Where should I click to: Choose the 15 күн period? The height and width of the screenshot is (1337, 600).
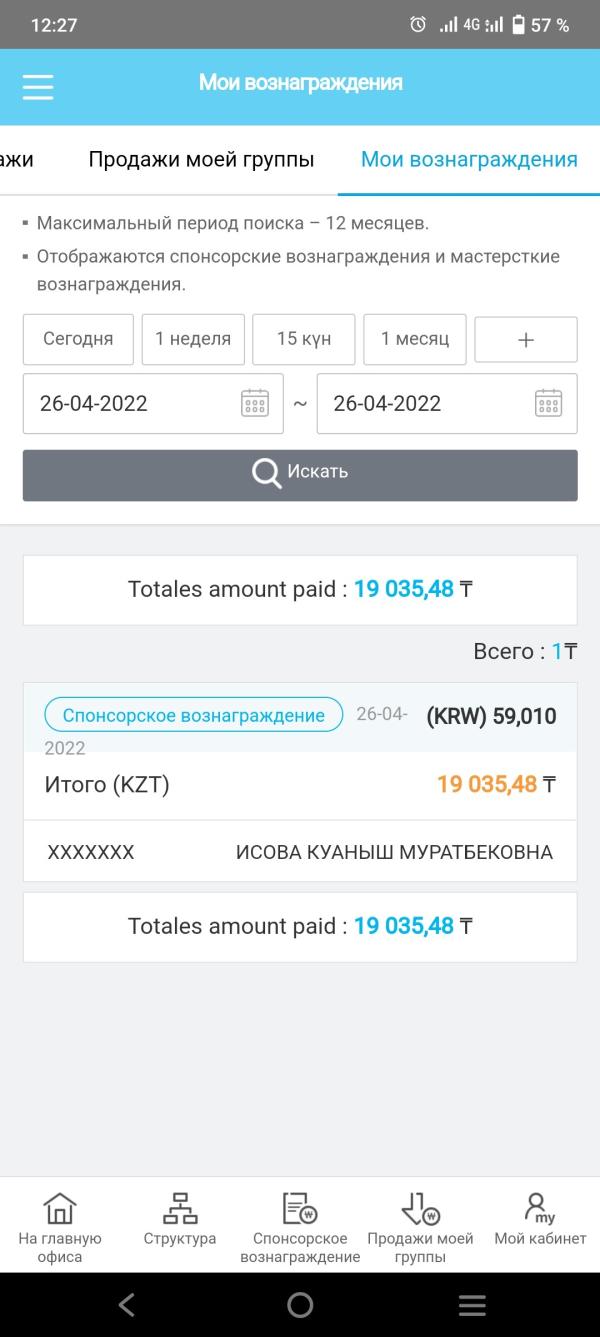[304, 339]
